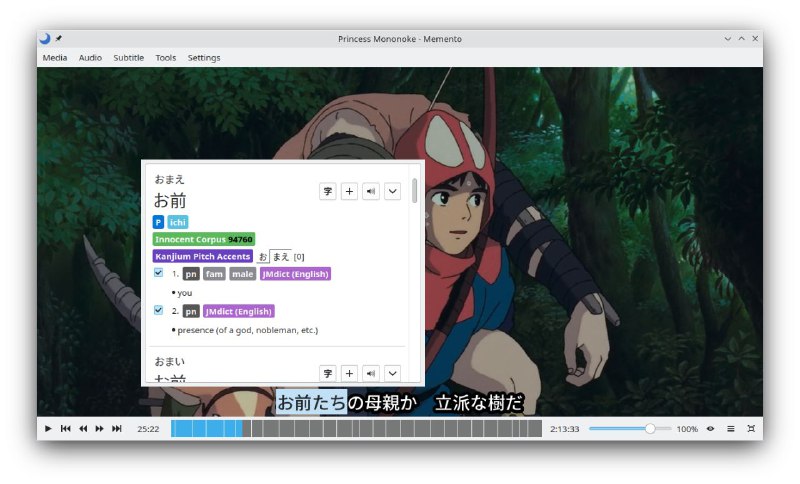Click the Kanjium Pitch Accents tag
This screenshot has width=800, height=484.
[203, 256]
